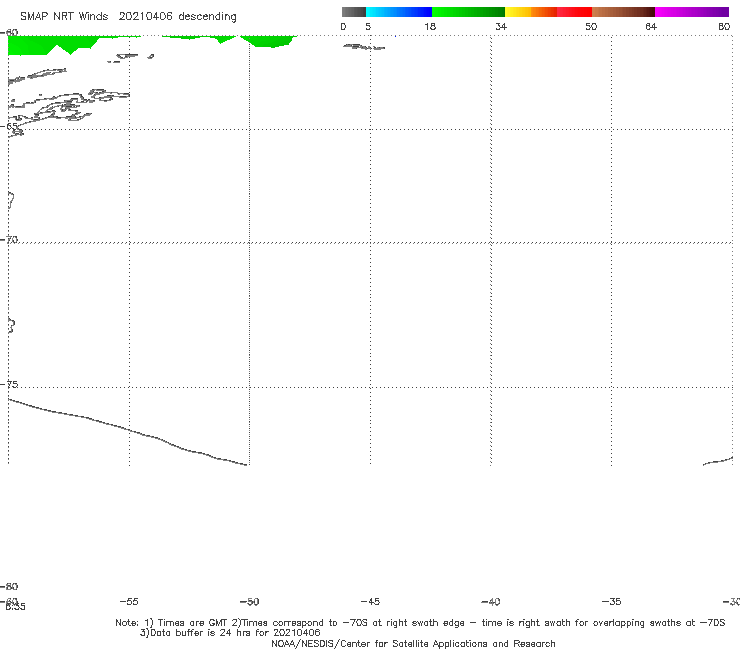Click the word 'descending' in the title

click(x=208, y=17)
